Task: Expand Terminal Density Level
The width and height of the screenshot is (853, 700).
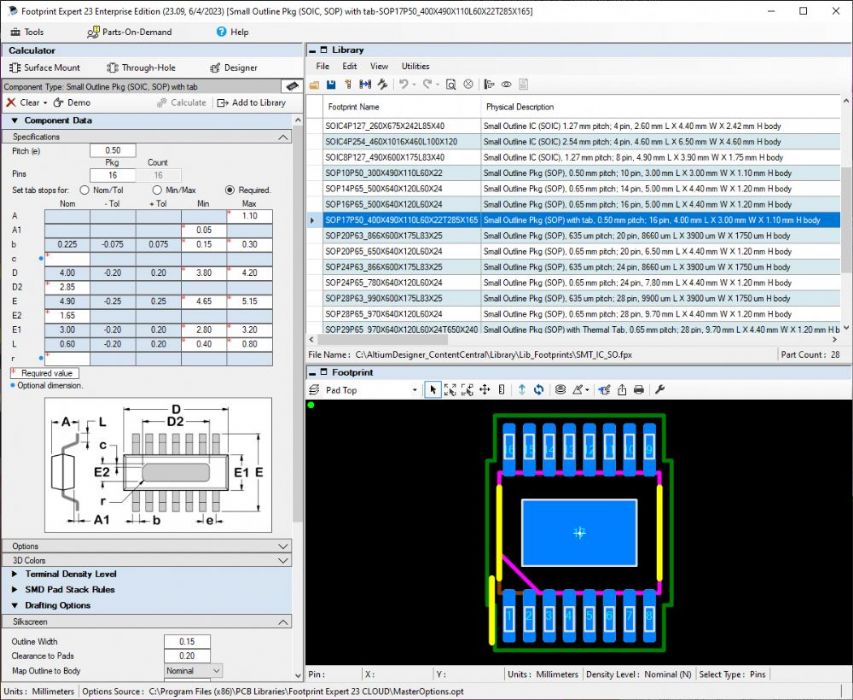Action: 15,574
